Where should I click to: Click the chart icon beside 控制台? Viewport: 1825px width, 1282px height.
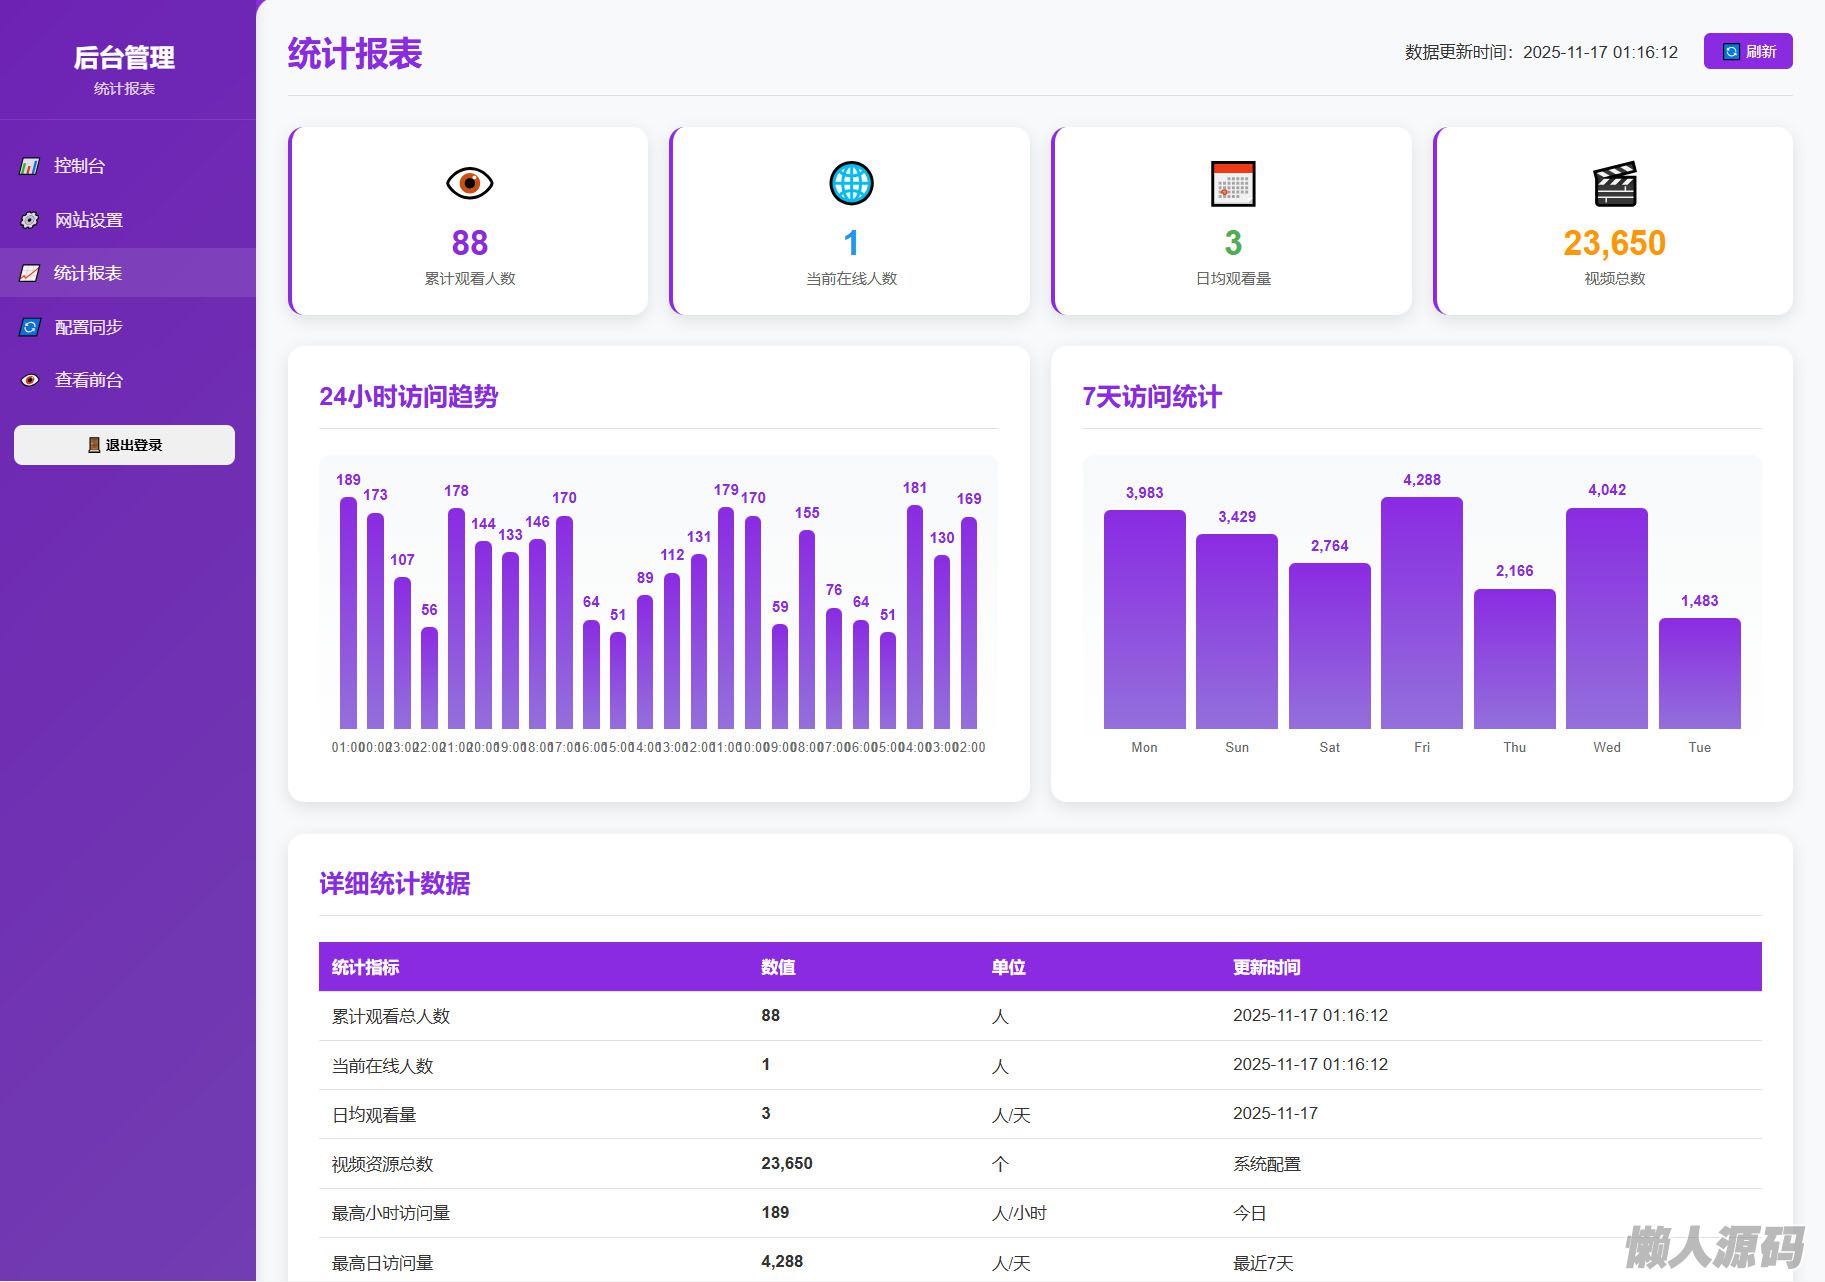30,166
